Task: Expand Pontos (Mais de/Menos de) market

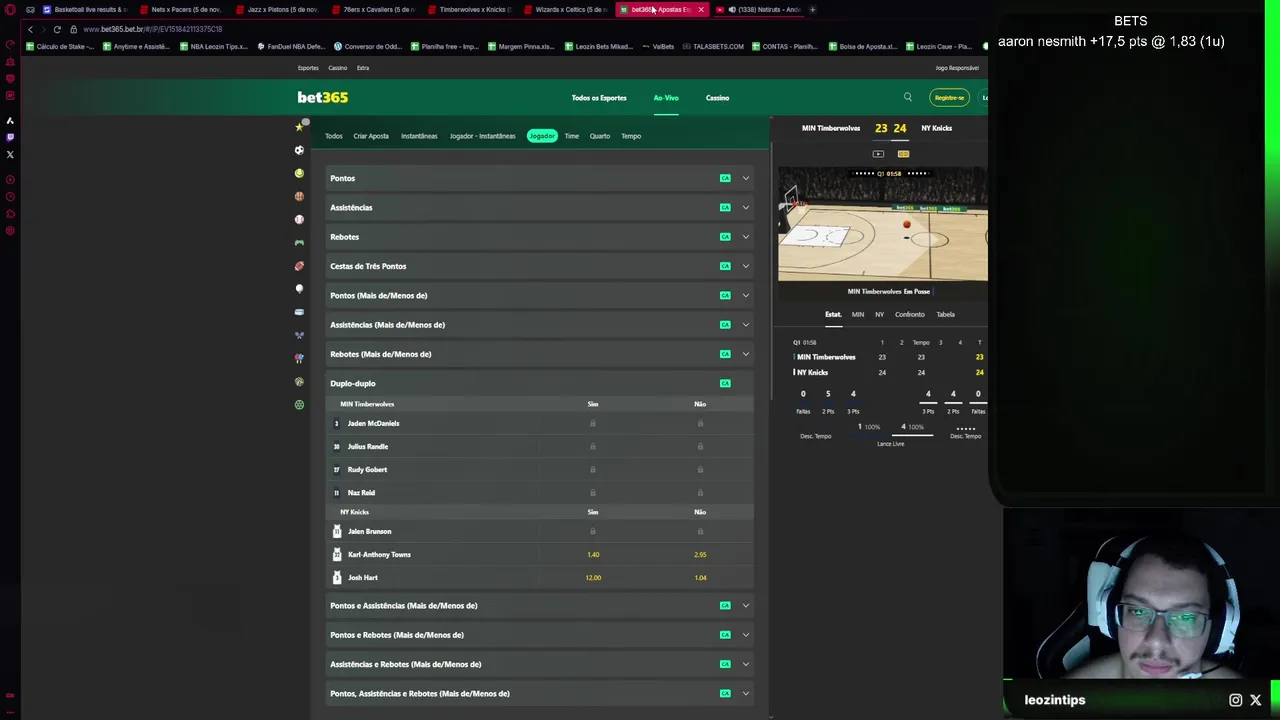Action: (x=540, y=295)
